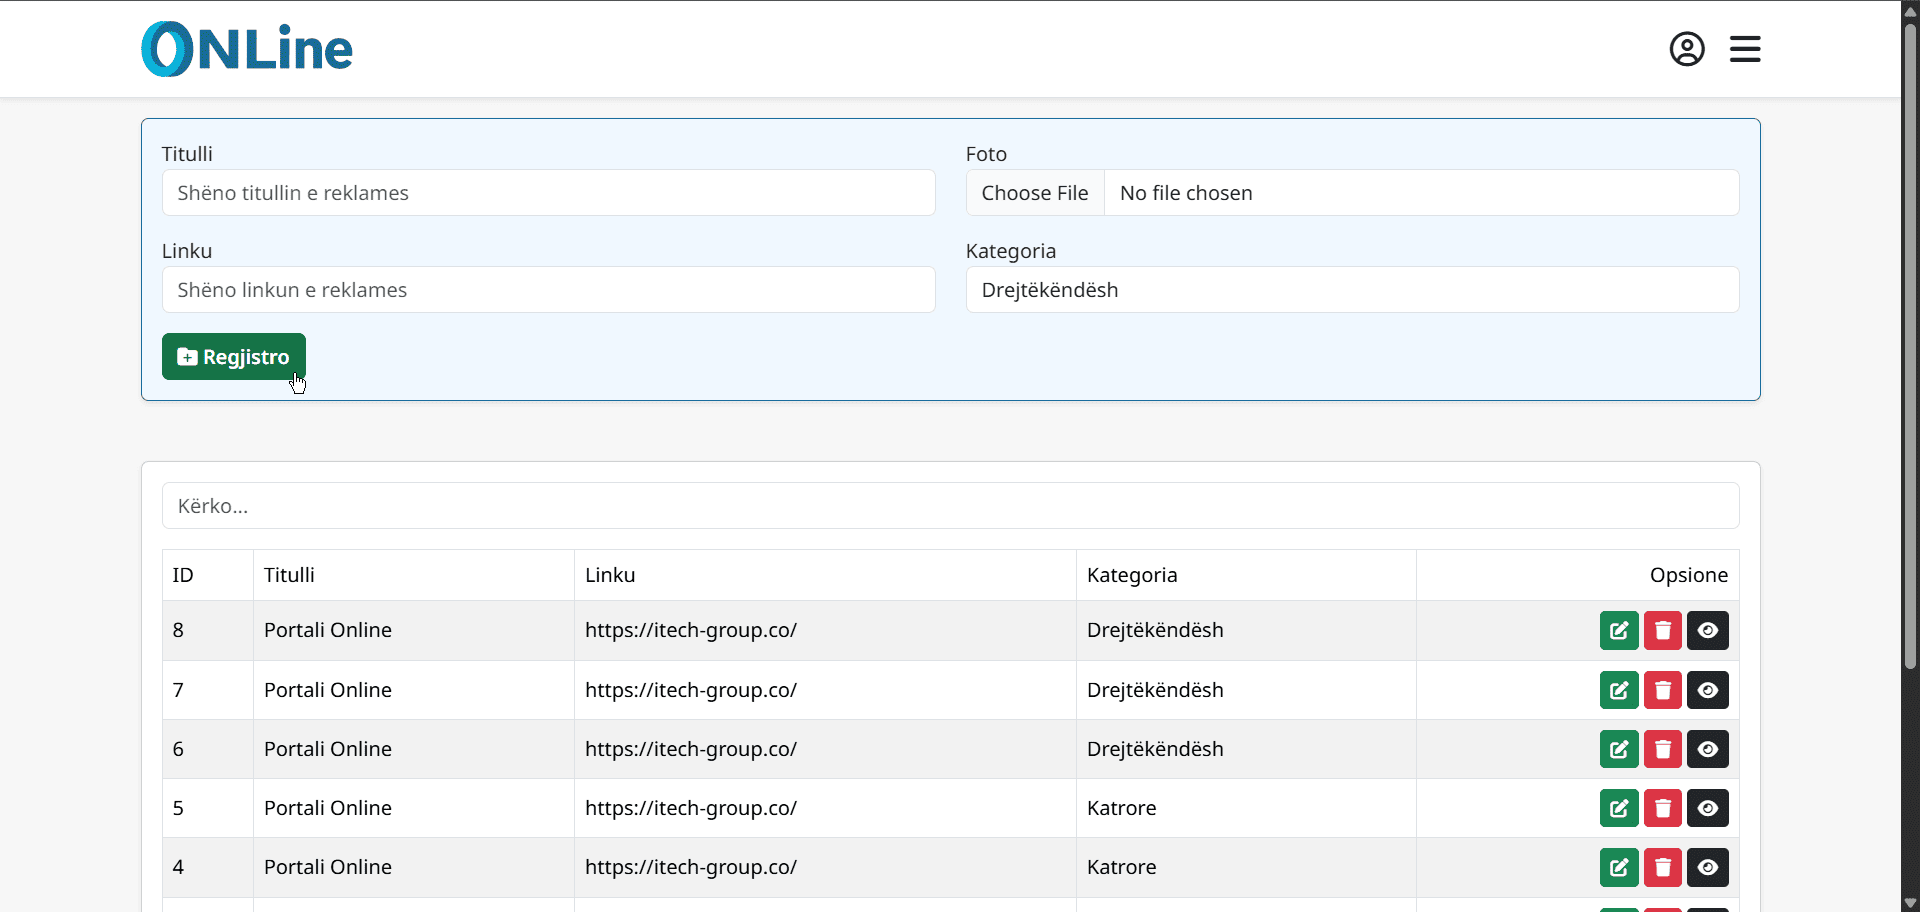Click the scrollbar down arrow
This screenshot has width=1920, height=912.
(x=1910, y=903)
